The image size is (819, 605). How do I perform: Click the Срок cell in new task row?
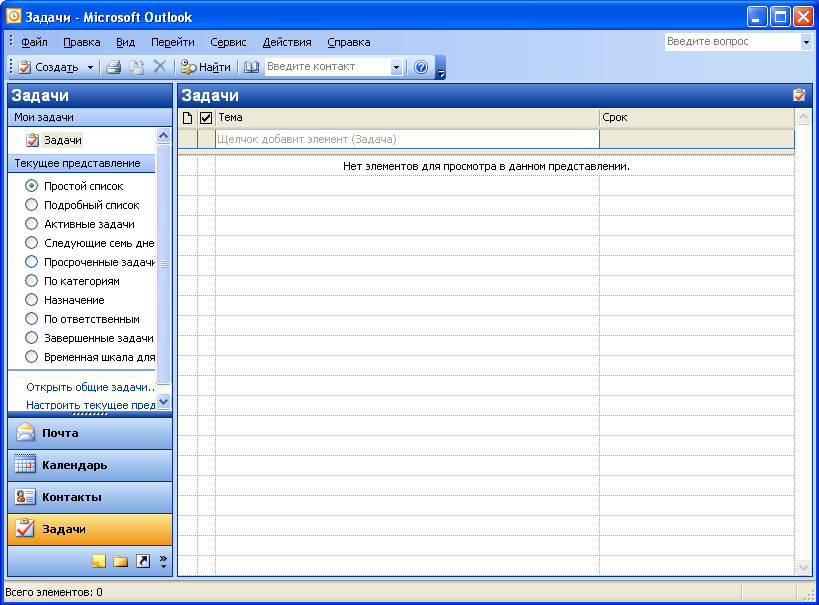(697, 139)
